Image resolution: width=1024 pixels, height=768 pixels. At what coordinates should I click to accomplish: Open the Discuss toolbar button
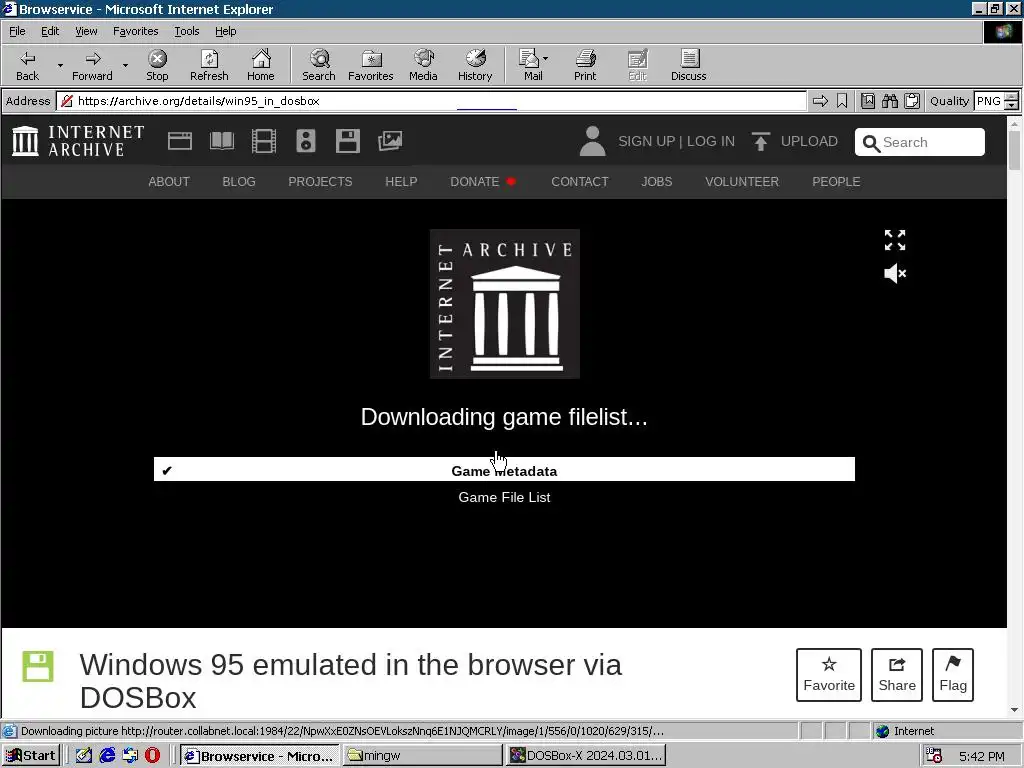(688, 66)
